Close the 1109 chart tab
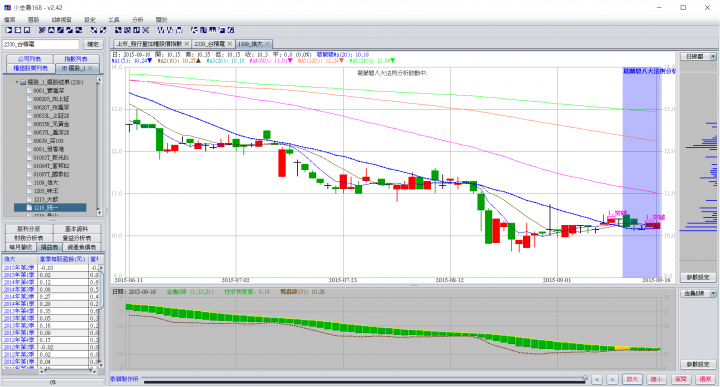The width and height of the screenshot is (720, 387). (x=267, y=44)
